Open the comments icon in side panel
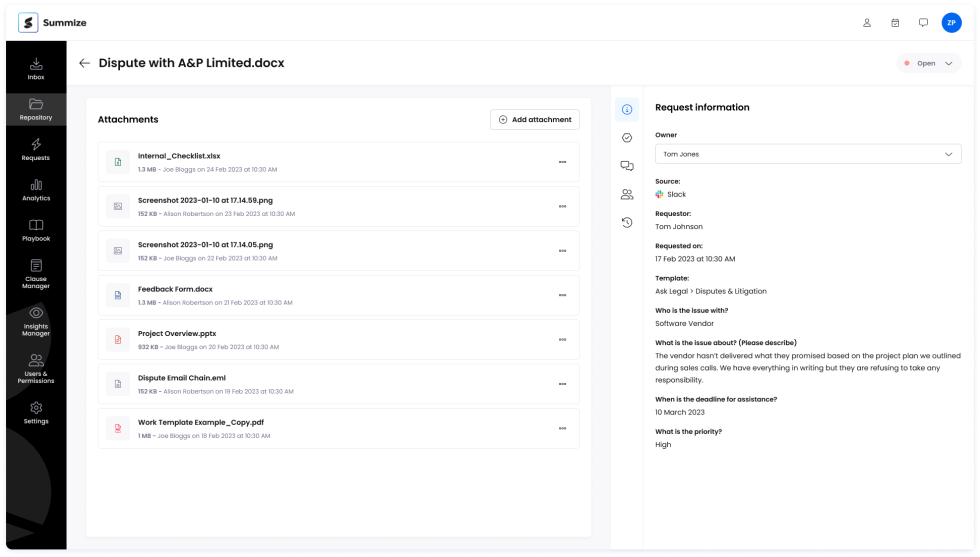Image resolution: width=980 pixels, height=557 pixels. (x=627, y=166)
